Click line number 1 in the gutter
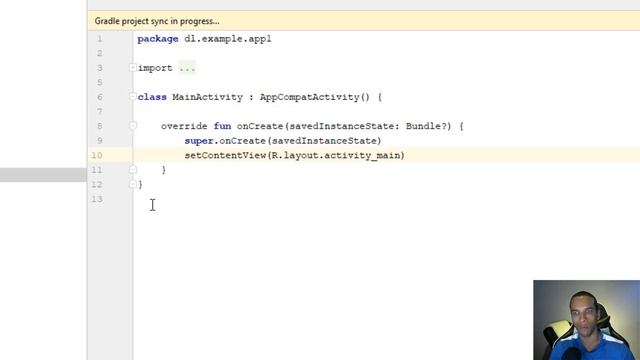Screen dimensions: 640x360 point(100,39)
